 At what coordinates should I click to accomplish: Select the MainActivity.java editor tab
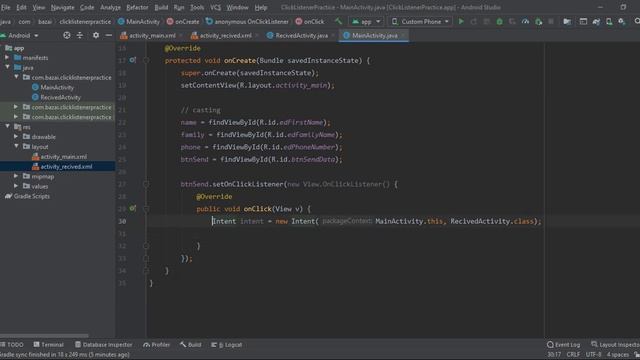[373, 36]
